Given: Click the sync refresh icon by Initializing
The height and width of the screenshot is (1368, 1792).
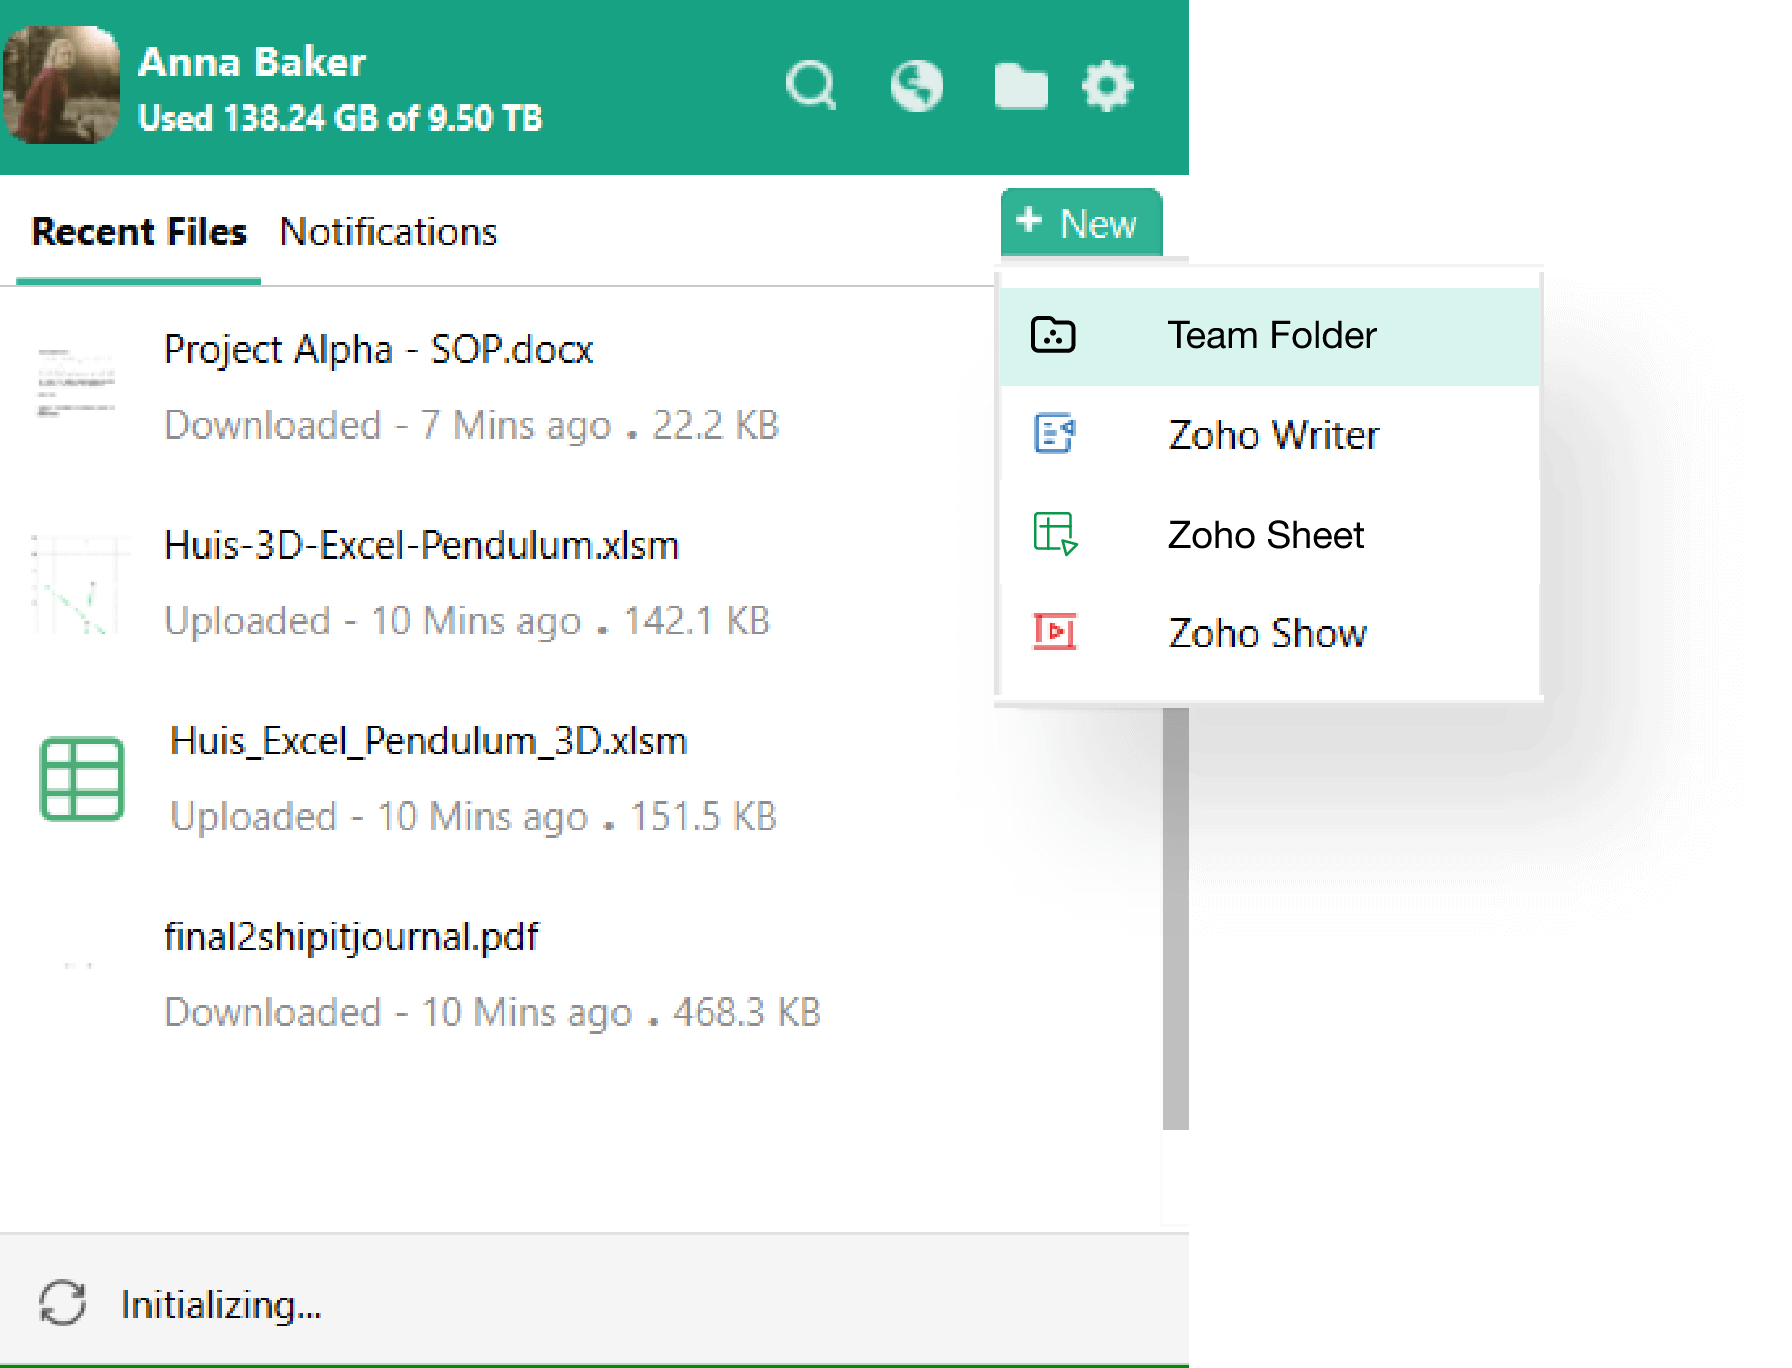Looking at the screenshot, I should point(62,1303).
